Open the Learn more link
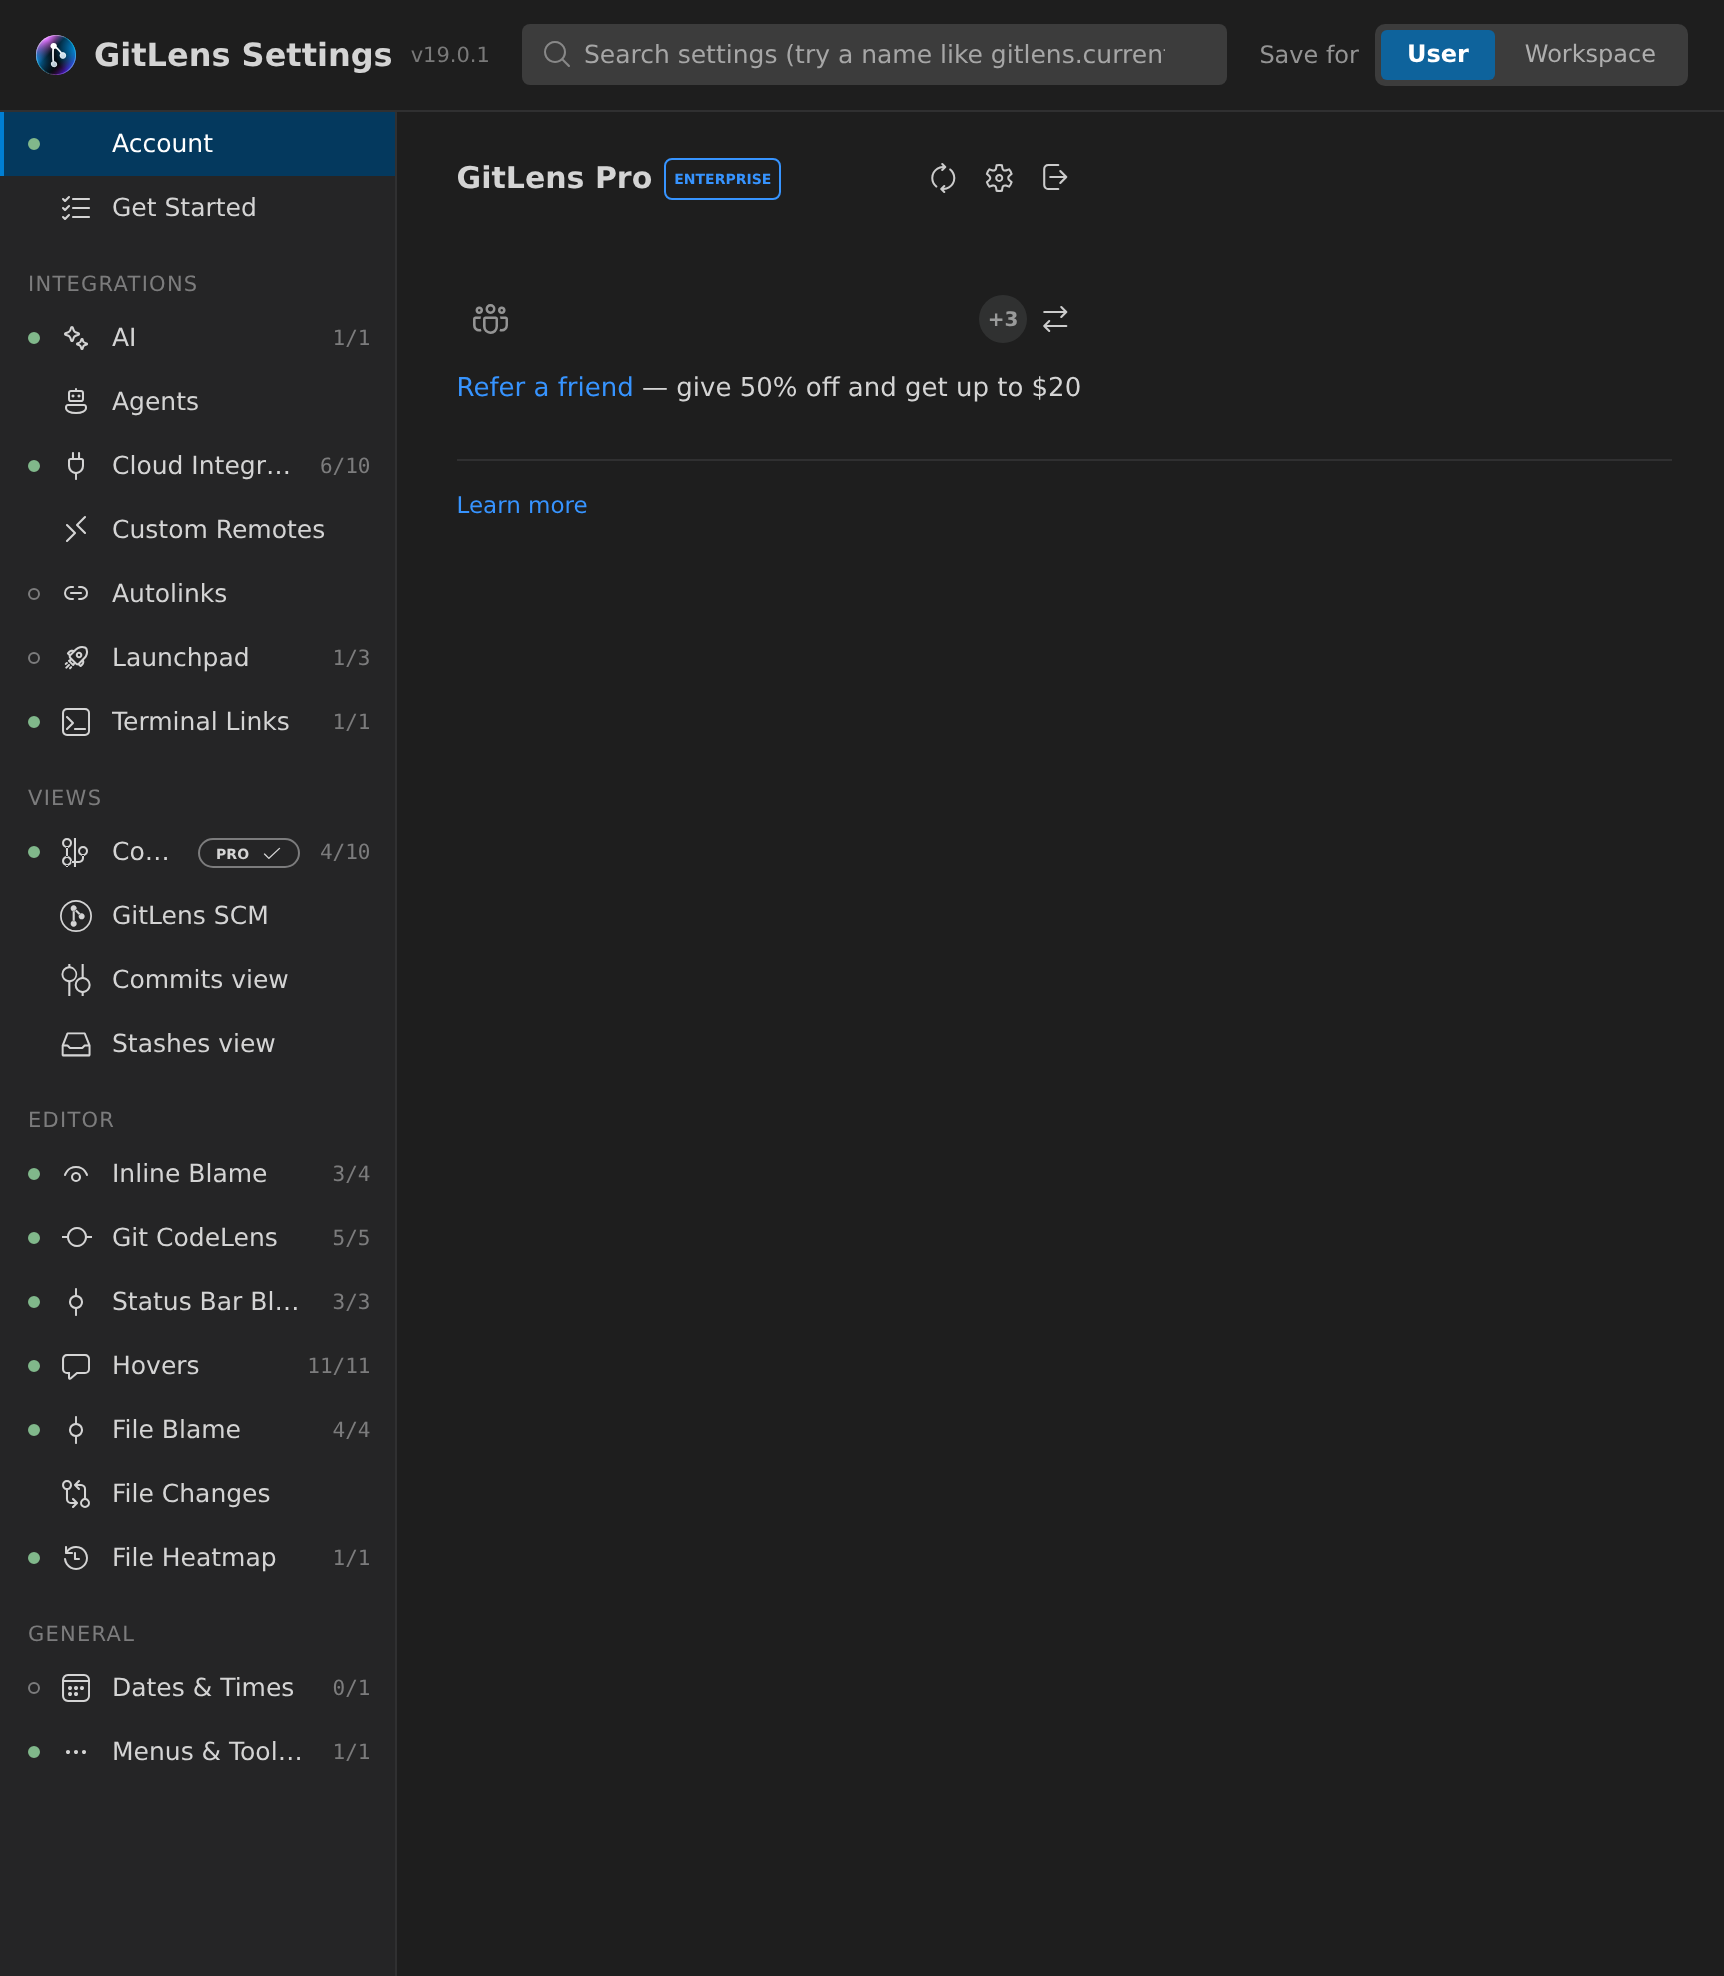Viewport: 1724px width, 1976px height. click(x=522, y=505)
